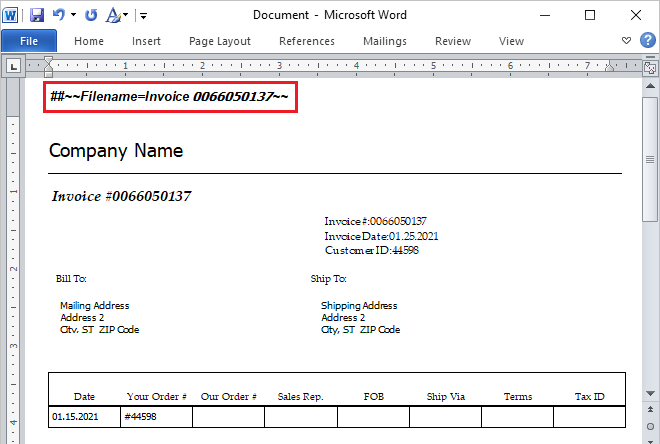Switch to the Insert tab
The width and height of the screenshot is (660, 444).
tap(146, 41)
